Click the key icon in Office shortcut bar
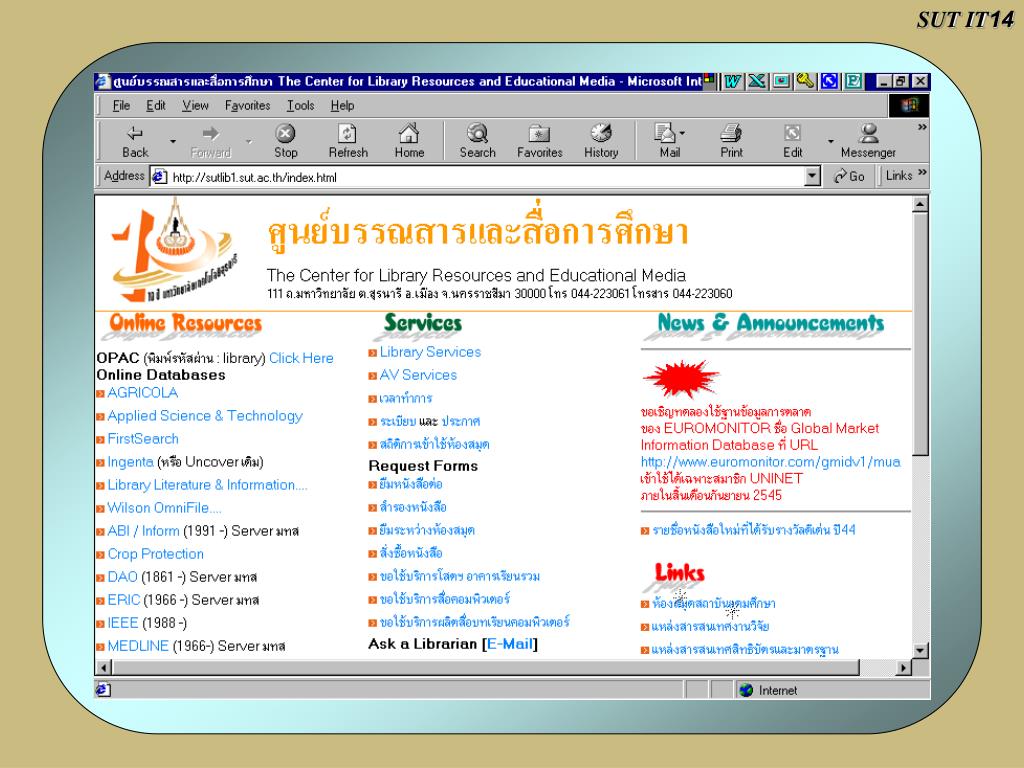This screenshot has height=768, width=1024. 805,81
